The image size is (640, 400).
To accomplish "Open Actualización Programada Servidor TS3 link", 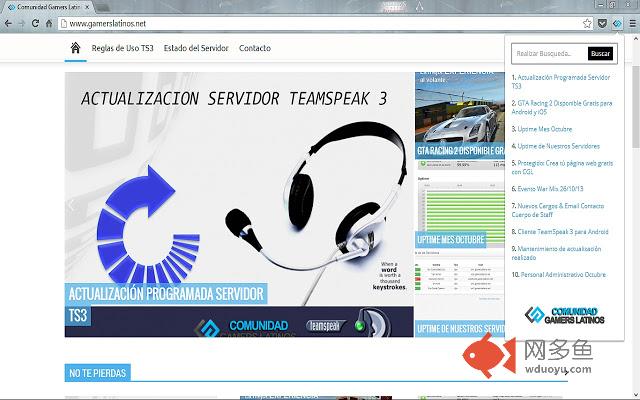I will click(x=563, y=81).
